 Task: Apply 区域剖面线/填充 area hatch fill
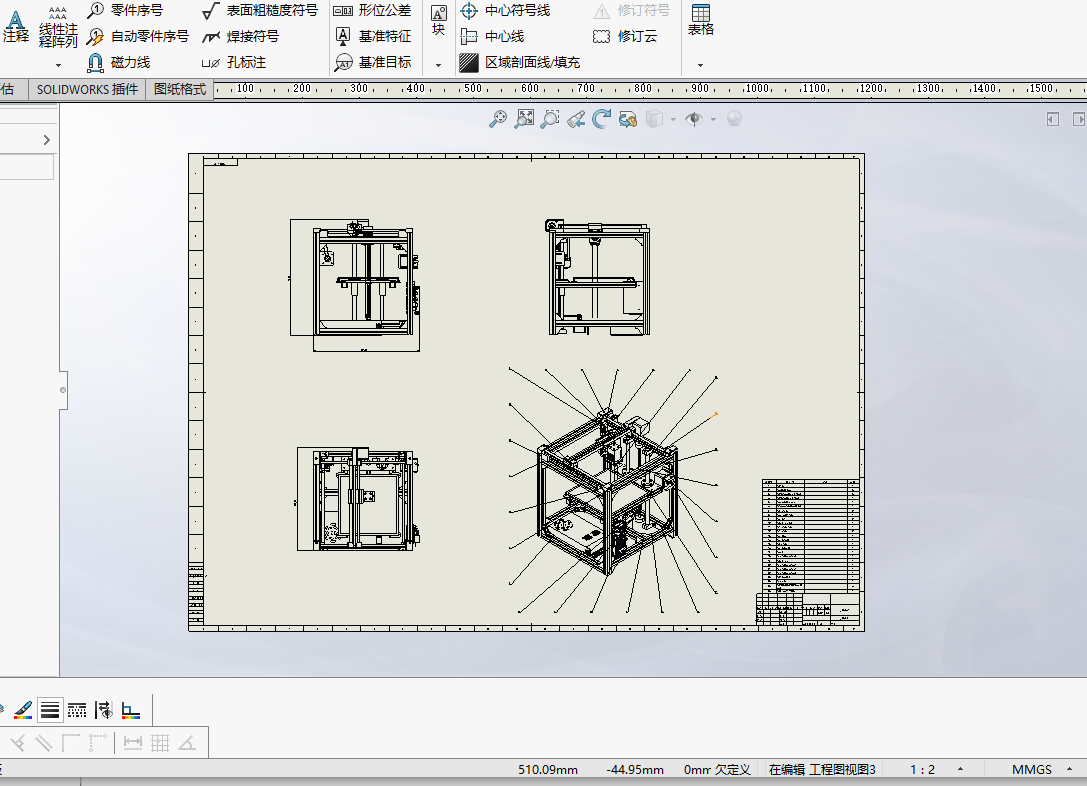[x=520, y=62]
